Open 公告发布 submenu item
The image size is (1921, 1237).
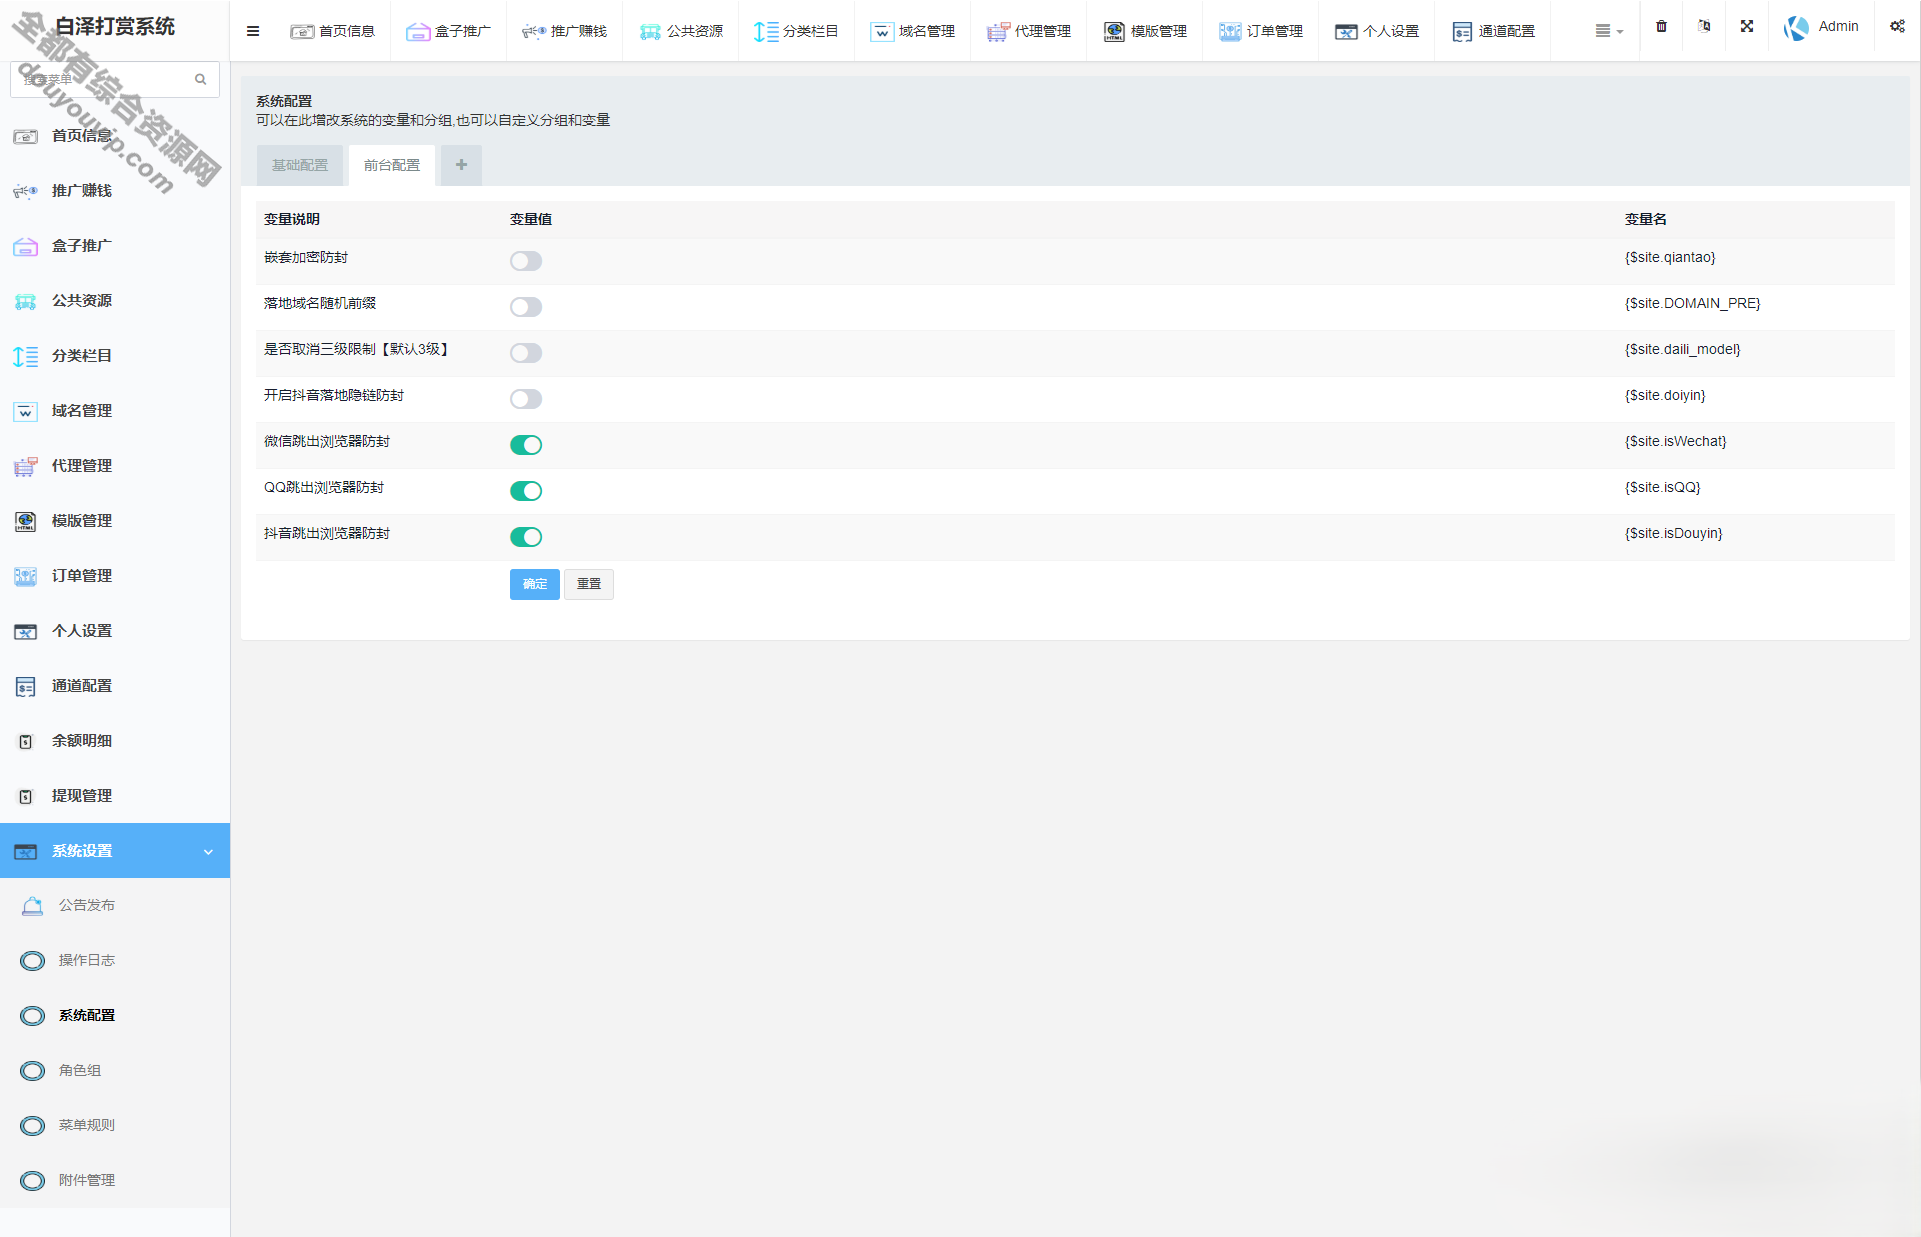click(x=115, y=905)
